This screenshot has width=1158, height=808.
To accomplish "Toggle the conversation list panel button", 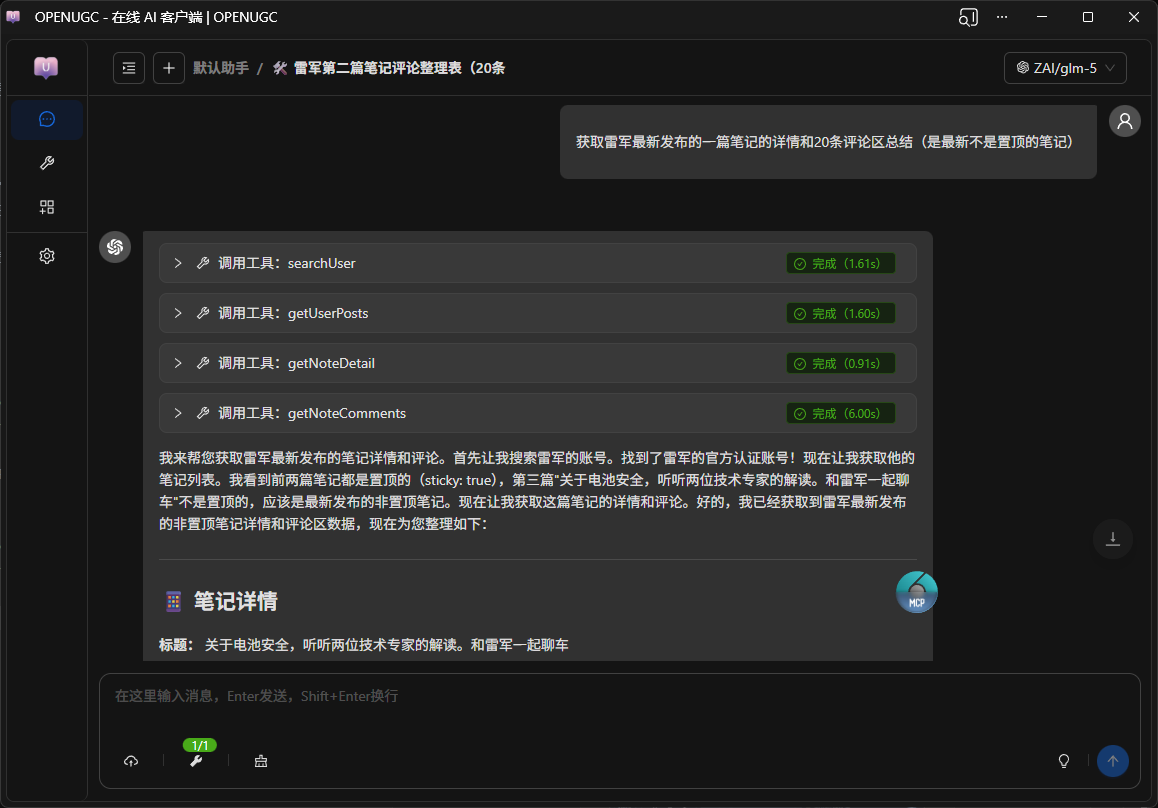I will tap(129, 68).
